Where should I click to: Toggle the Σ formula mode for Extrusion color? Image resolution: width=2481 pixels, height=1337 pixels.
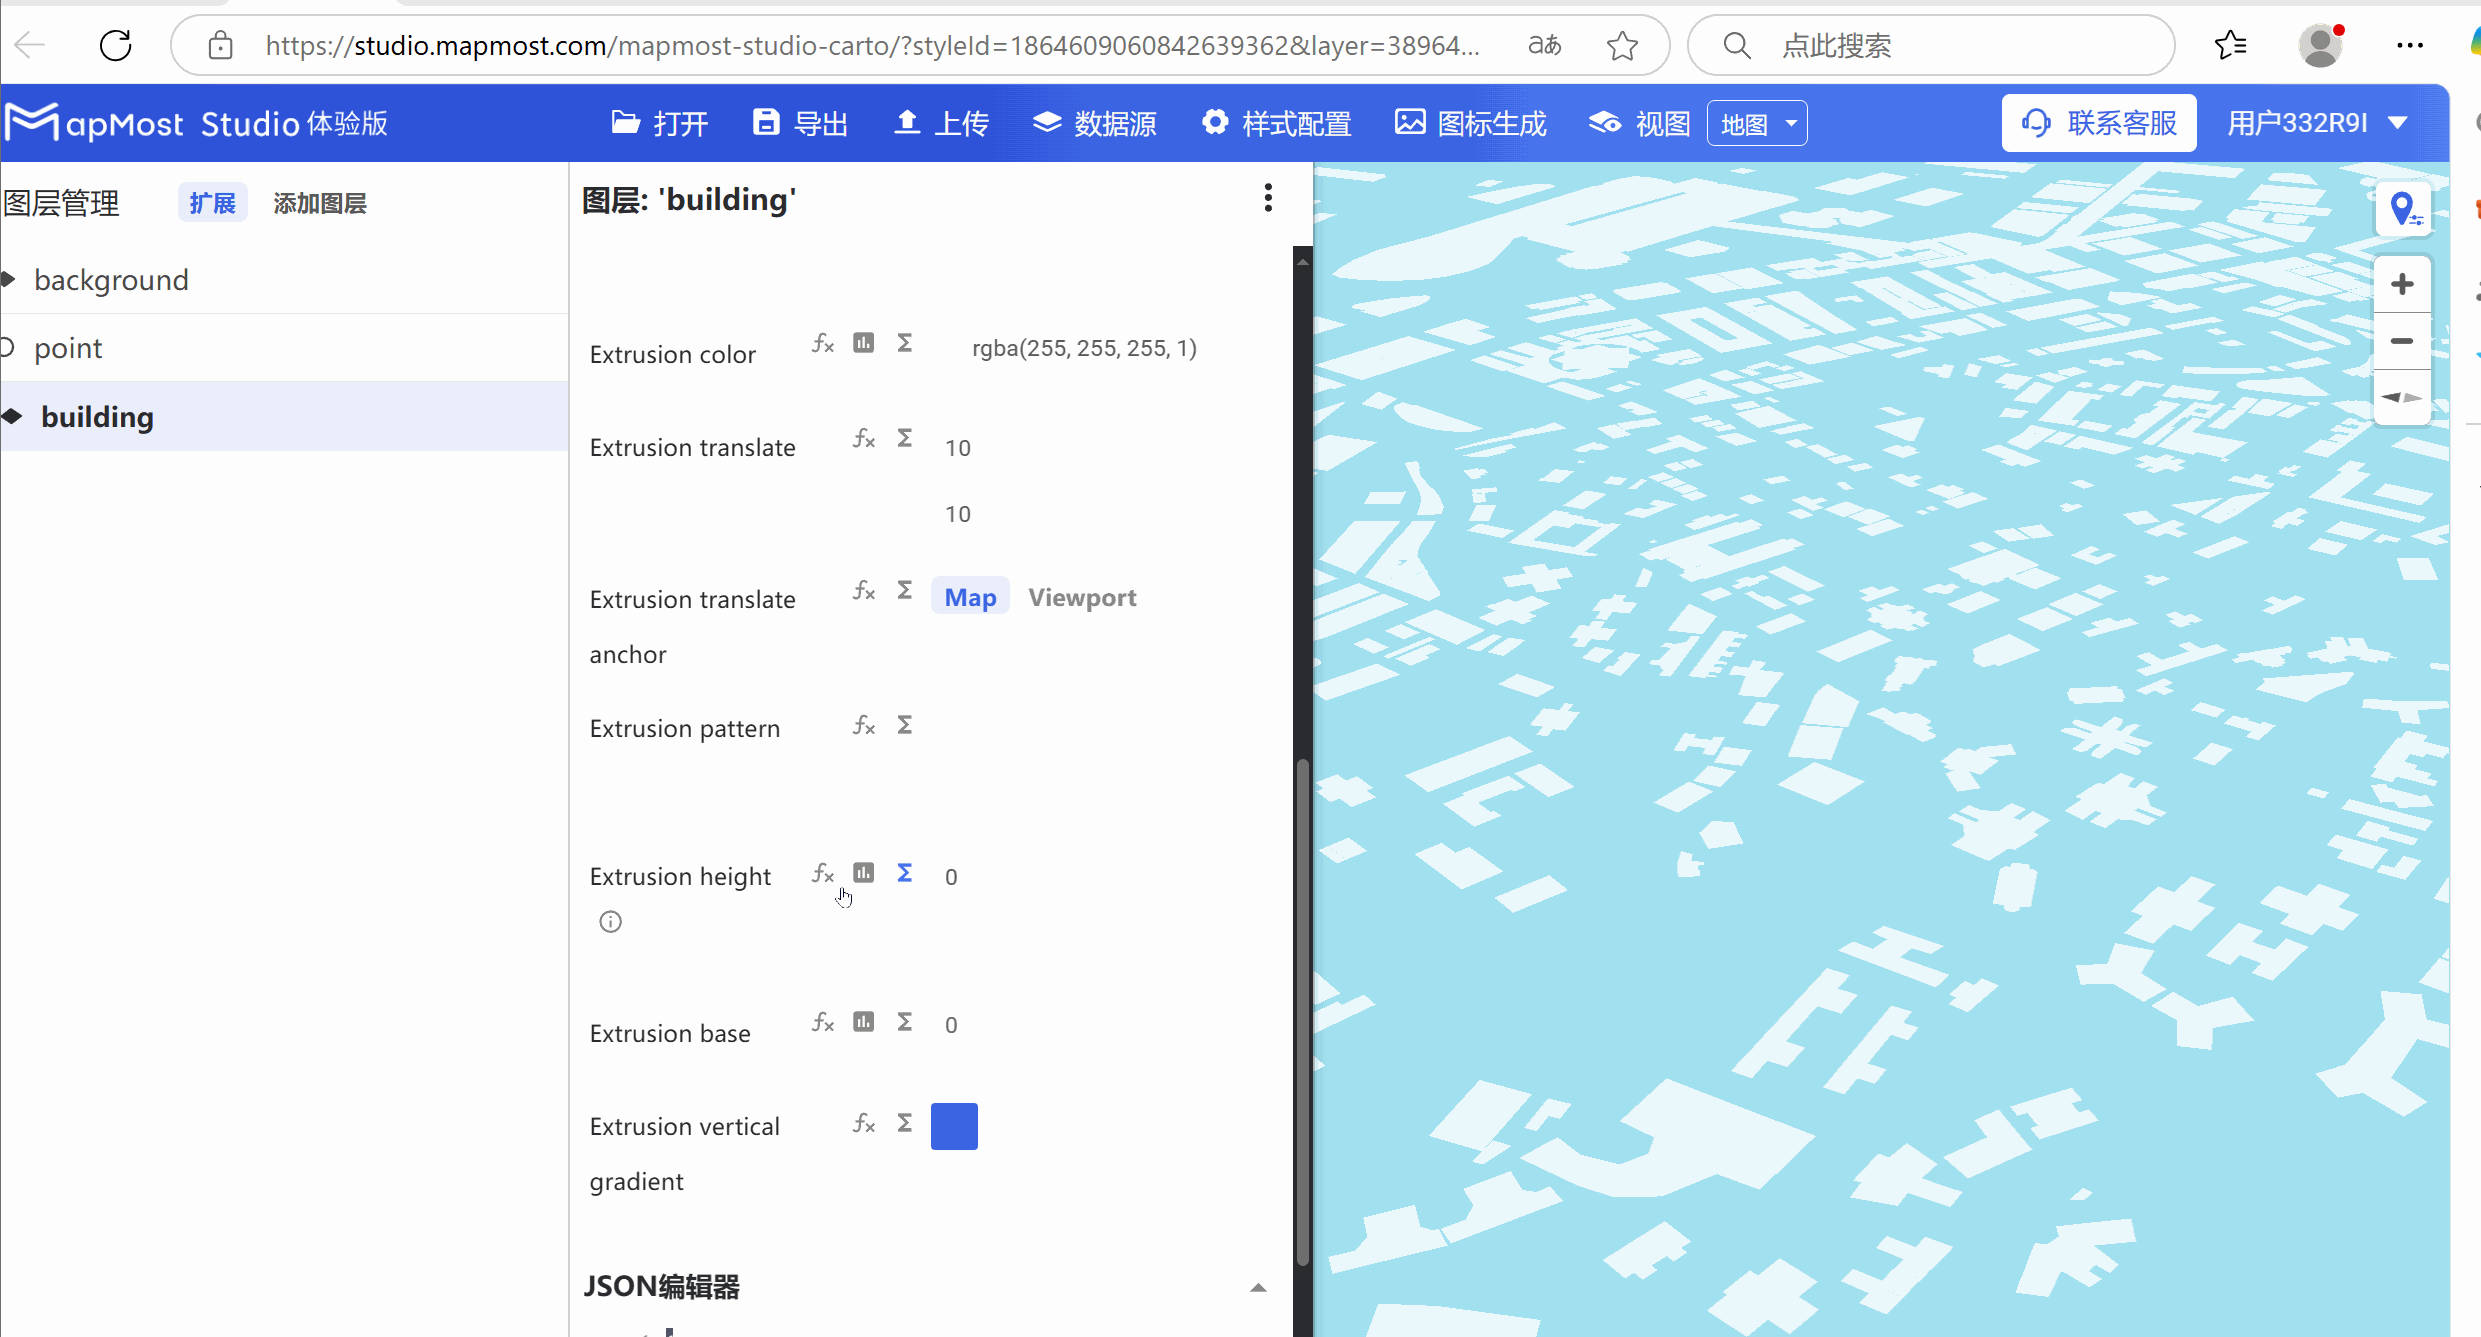pyautogui.click(x=903, y=342)
